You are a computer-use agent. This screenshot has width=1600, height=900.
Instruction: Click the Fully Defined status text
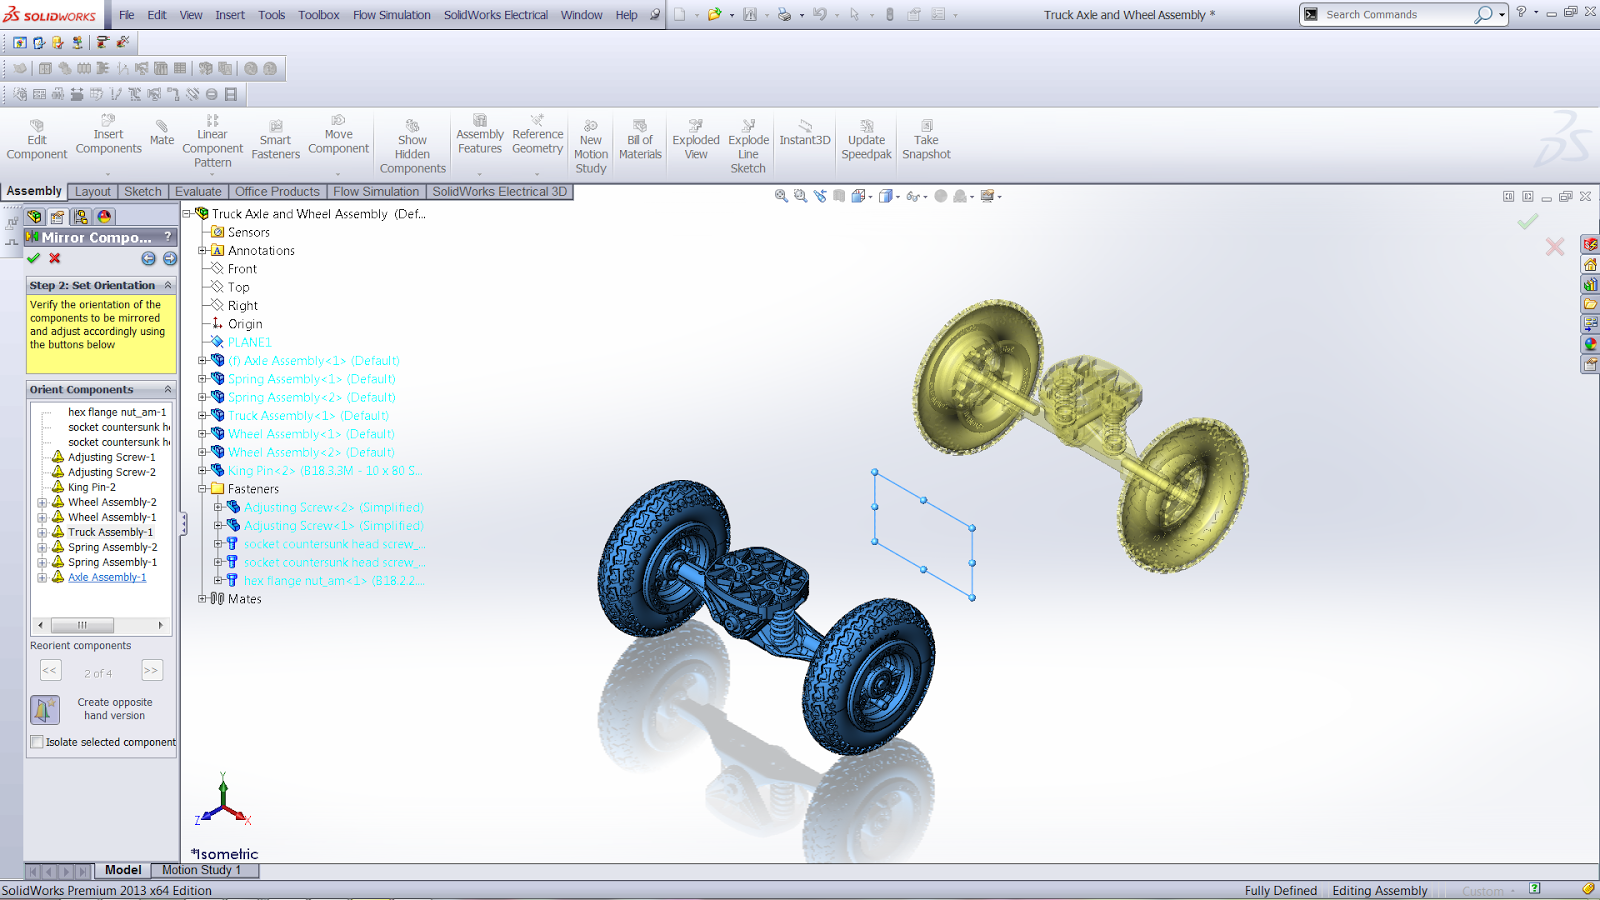pos(1280,891)
